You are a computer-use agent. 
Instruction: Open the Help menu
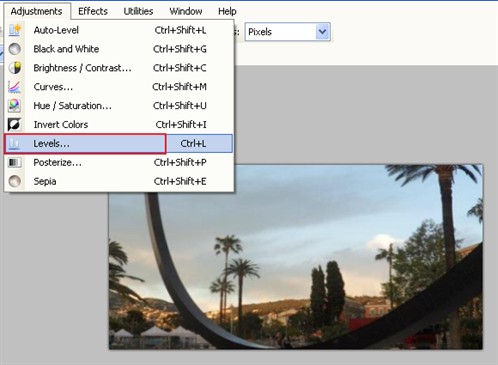click(227, 11)
